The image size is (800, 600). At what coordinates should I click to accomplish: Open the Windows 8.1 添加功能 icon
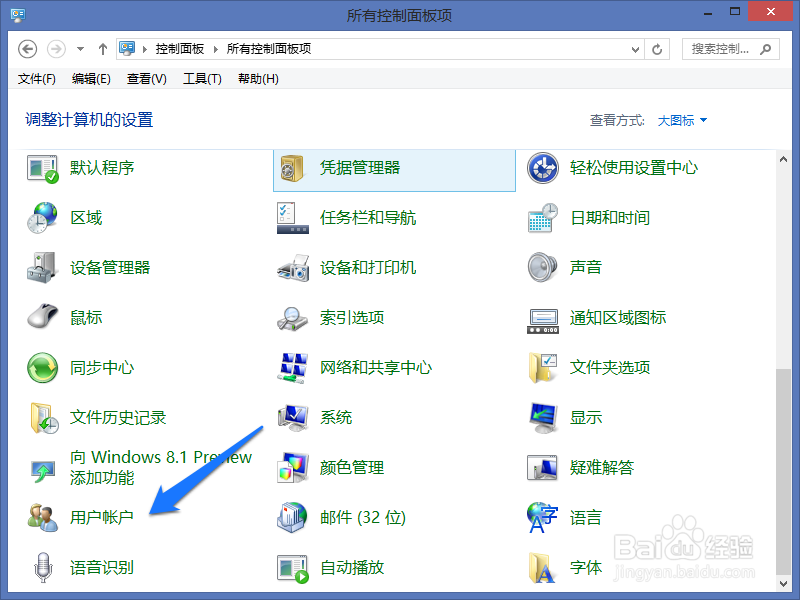pyautogui.click(x=42, y=470)
